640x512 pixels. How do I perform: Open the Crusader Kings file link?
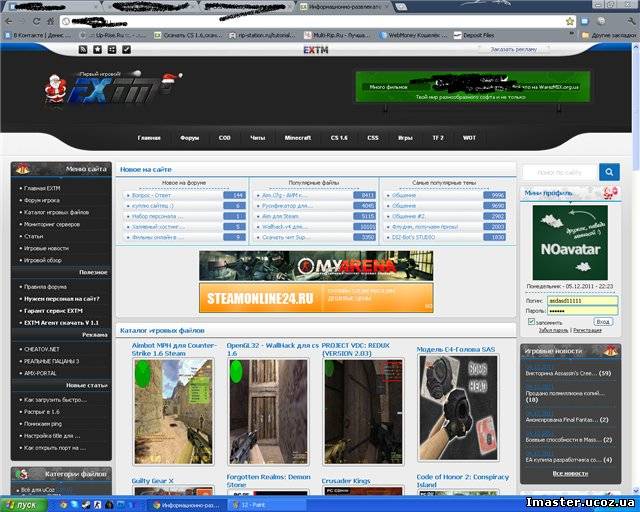pos(346,481)
